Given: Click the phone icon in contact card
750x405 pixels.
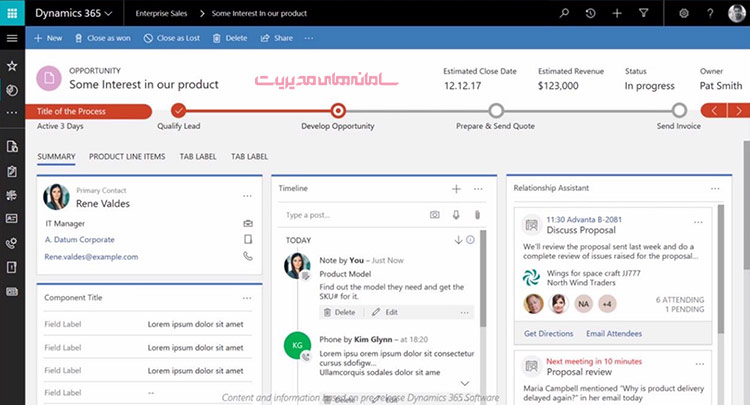Looking at the screenshot, I should pyautogui.click(x=248, y=256).
